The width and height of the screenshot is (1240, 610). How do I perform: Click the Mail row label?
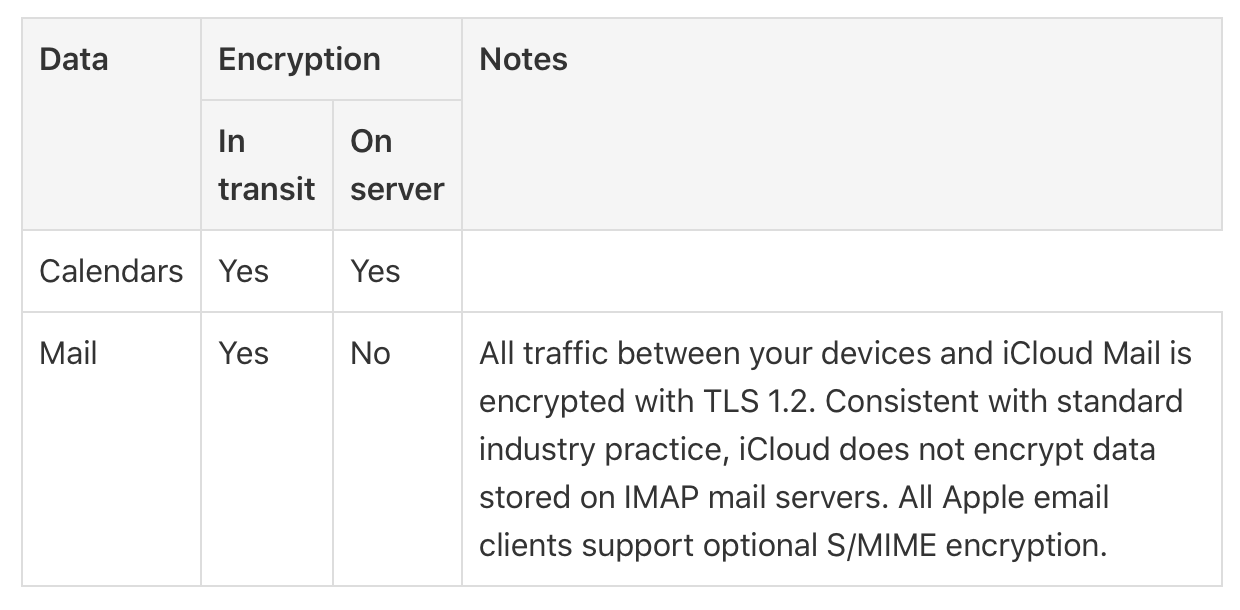68,353
